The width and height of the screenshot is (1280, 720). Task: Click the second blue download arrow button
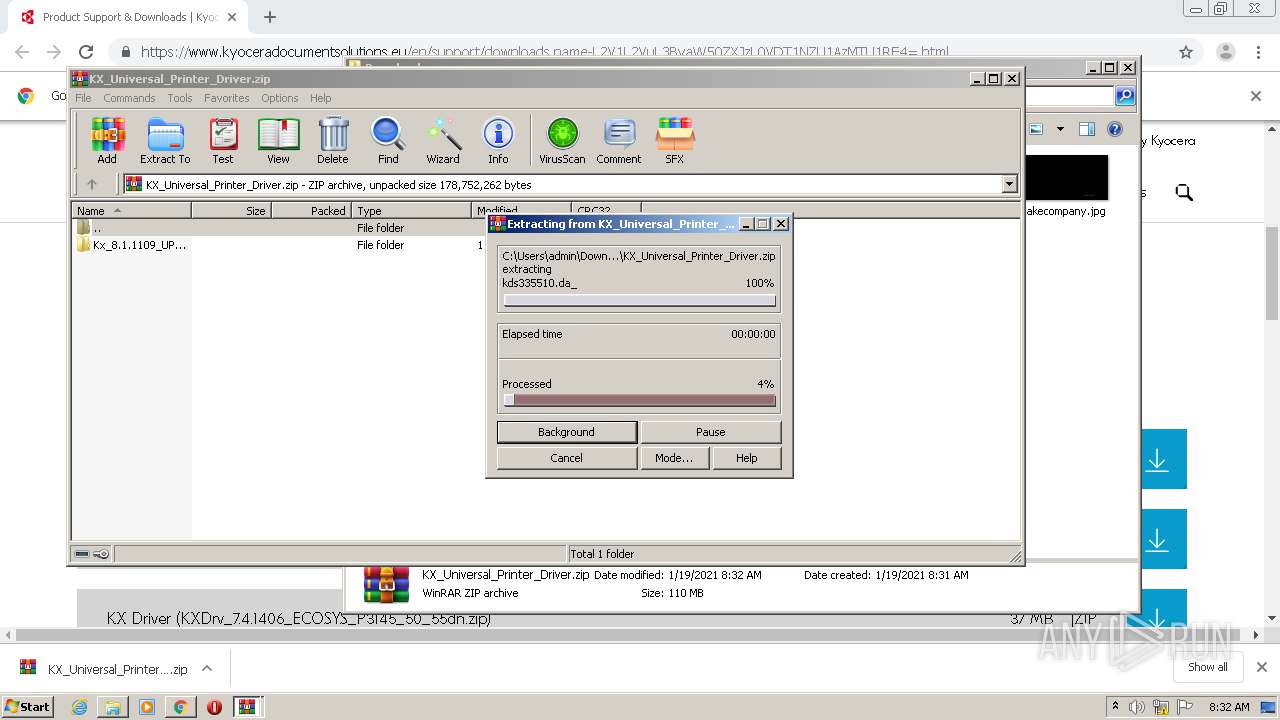(x=1158, y=539)
